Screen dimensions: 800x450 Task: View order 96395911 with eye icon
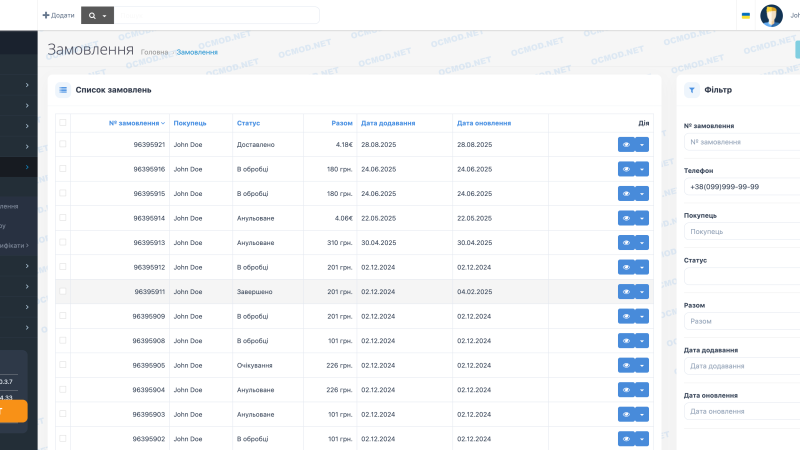[x=626, y=291]
